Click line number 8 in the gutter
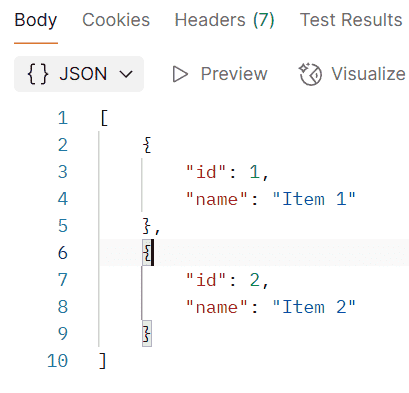Viewport: 409px width, 393px height. coord(63,307)
